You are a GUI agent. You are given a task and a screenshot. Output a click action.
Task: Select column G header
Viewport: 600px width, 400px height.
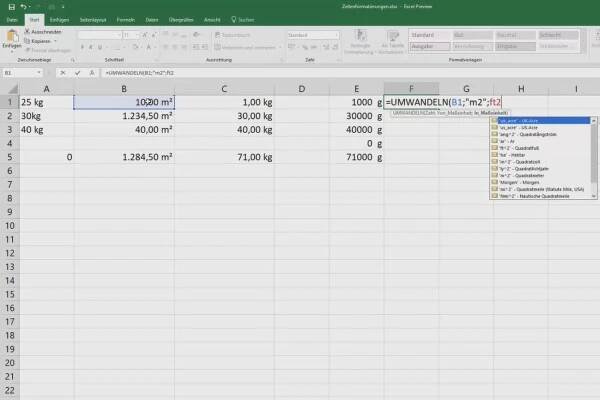point(465,89)
